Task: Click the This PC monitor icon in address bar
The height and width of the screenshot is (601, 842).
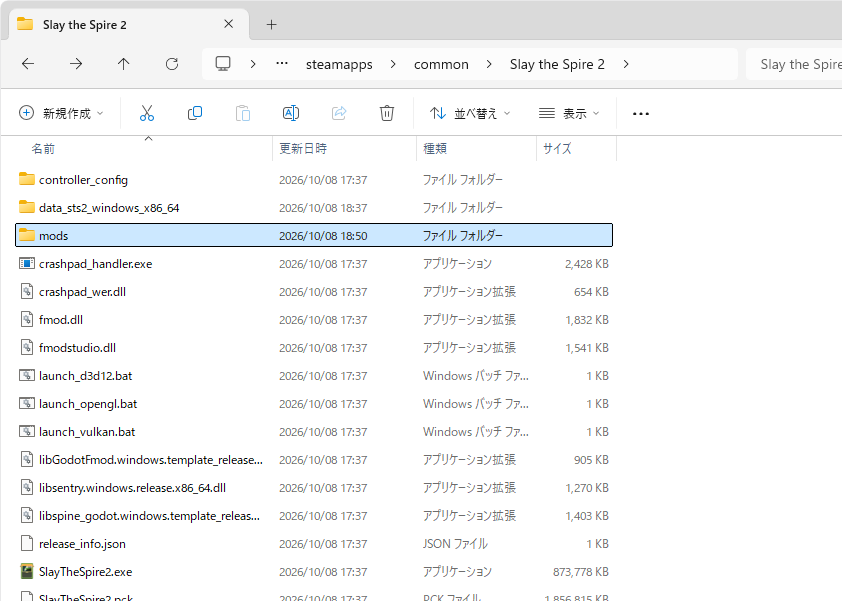Action: (x=223, y=64)
